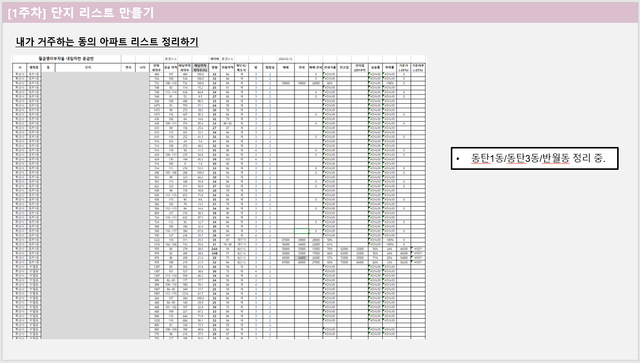Click the '전세' column header next to 매매
This screenshot has width=640, height=363.
[301, 68]
